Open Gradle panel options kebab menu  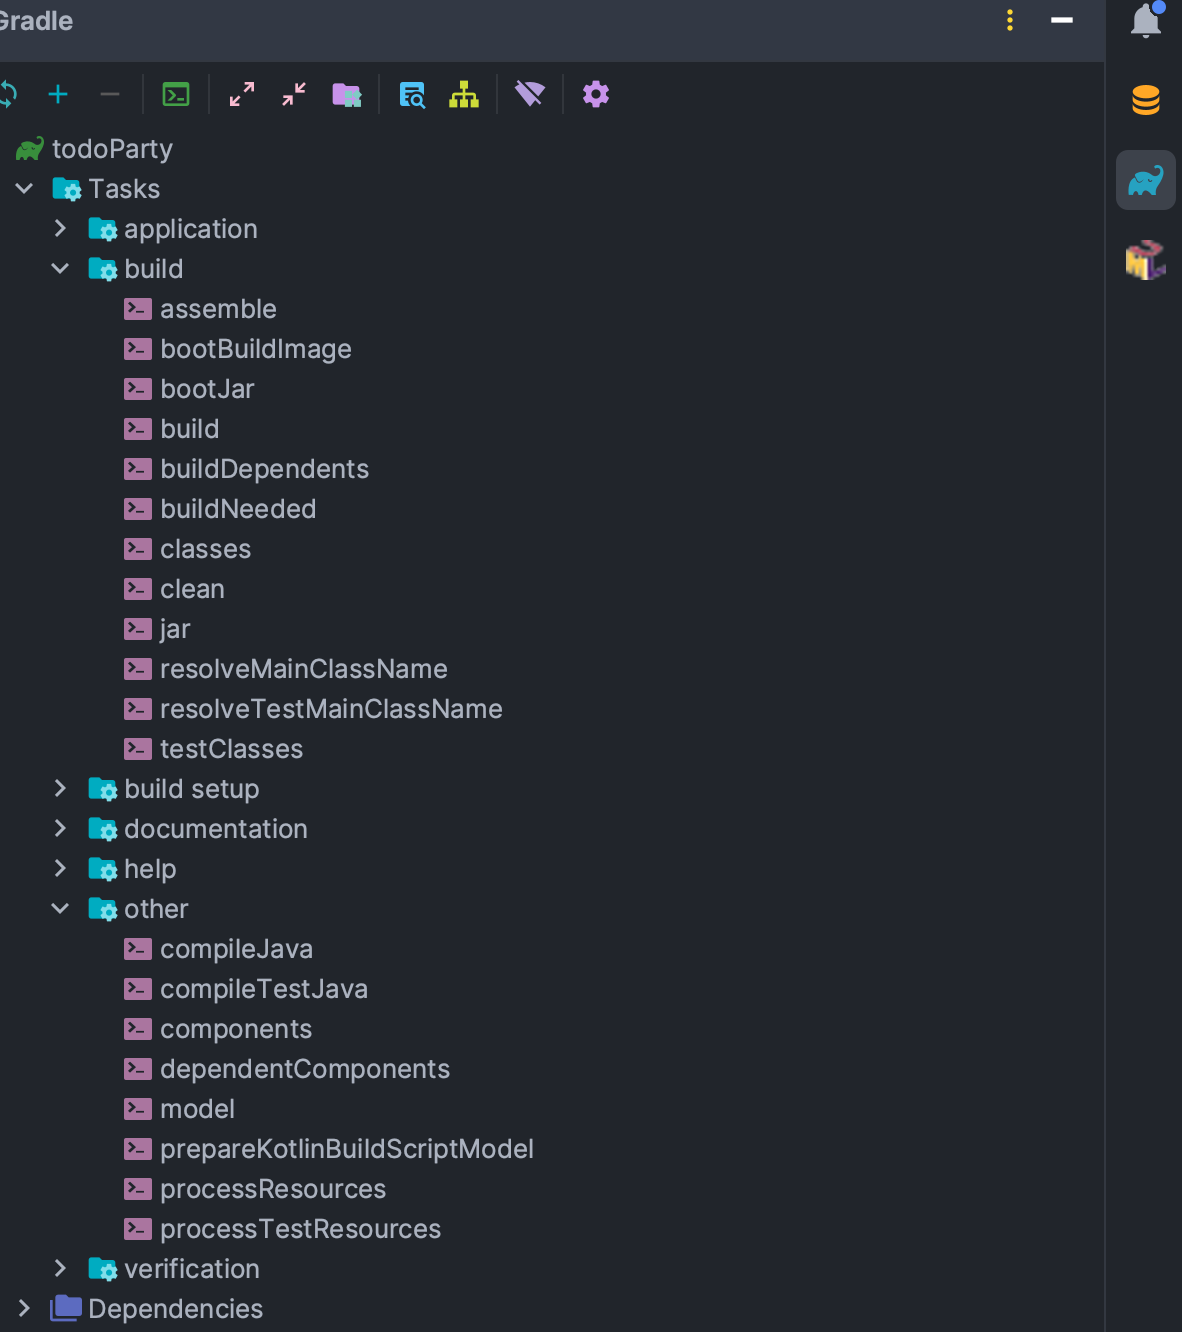coord(1010,20)
